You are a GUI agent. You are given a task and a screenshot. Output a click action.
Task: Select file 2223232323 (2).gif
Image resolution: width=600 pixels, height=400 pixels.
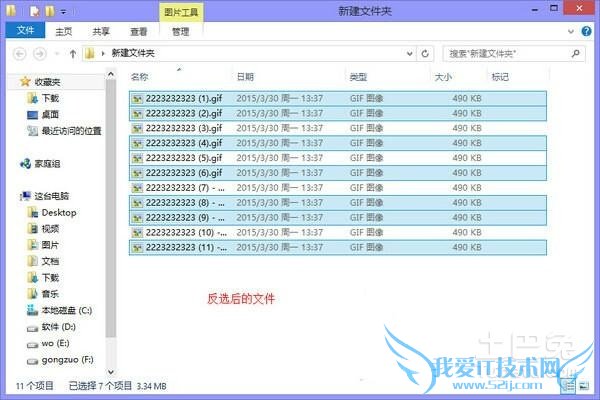click(338, 113)
